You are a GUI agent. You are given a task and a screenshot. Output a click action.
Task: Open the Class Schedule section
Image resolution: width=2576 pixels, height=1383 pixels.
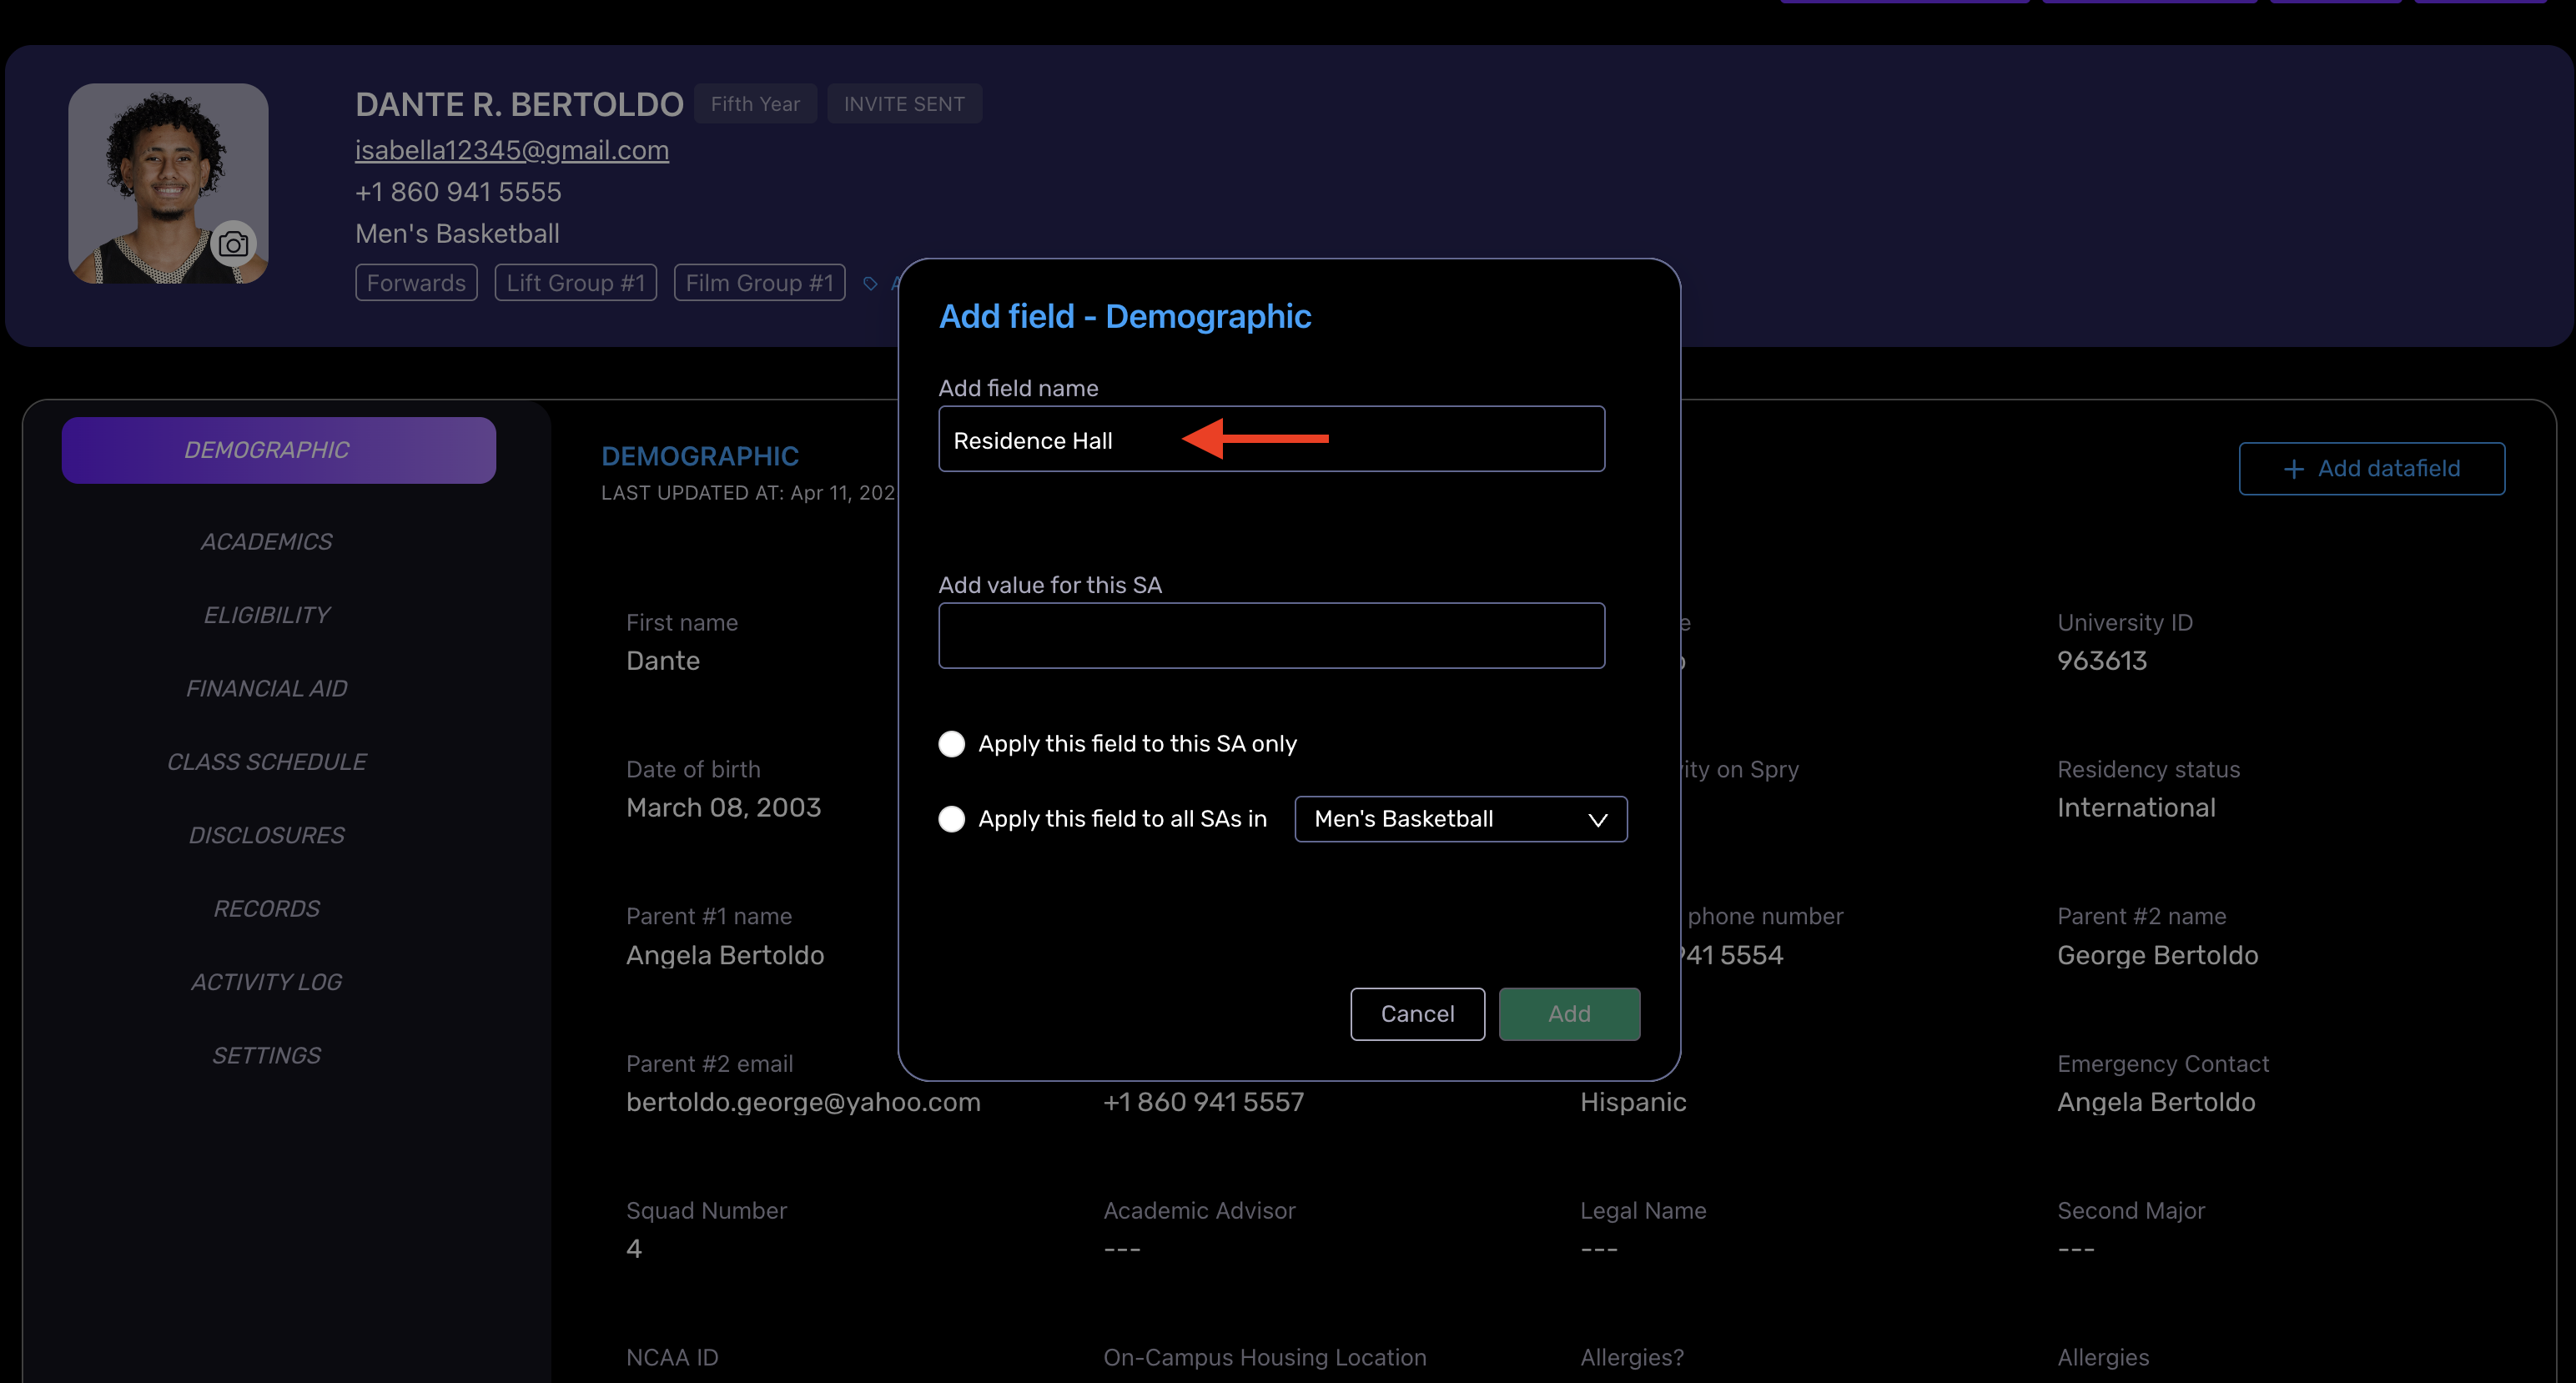(266, 762)
